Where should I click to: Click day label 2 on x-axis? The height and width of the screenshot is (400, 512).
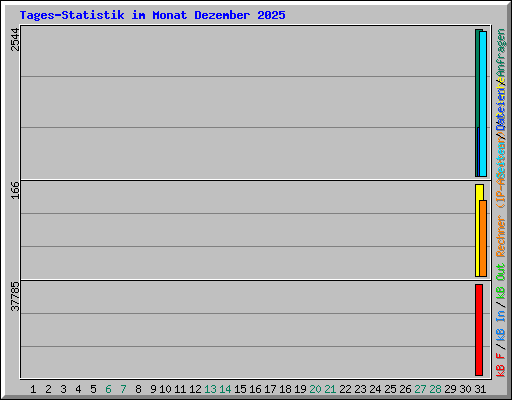point(48,389)
